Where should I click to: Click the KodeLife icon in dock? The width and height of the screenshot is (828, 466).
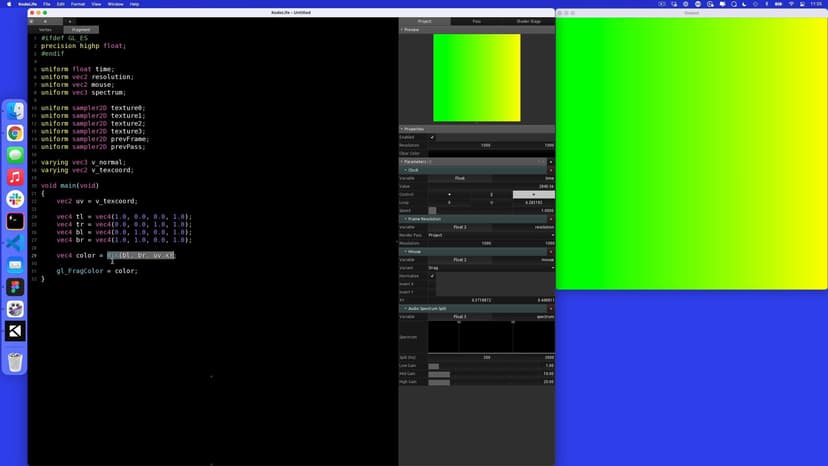pos(15,331)
